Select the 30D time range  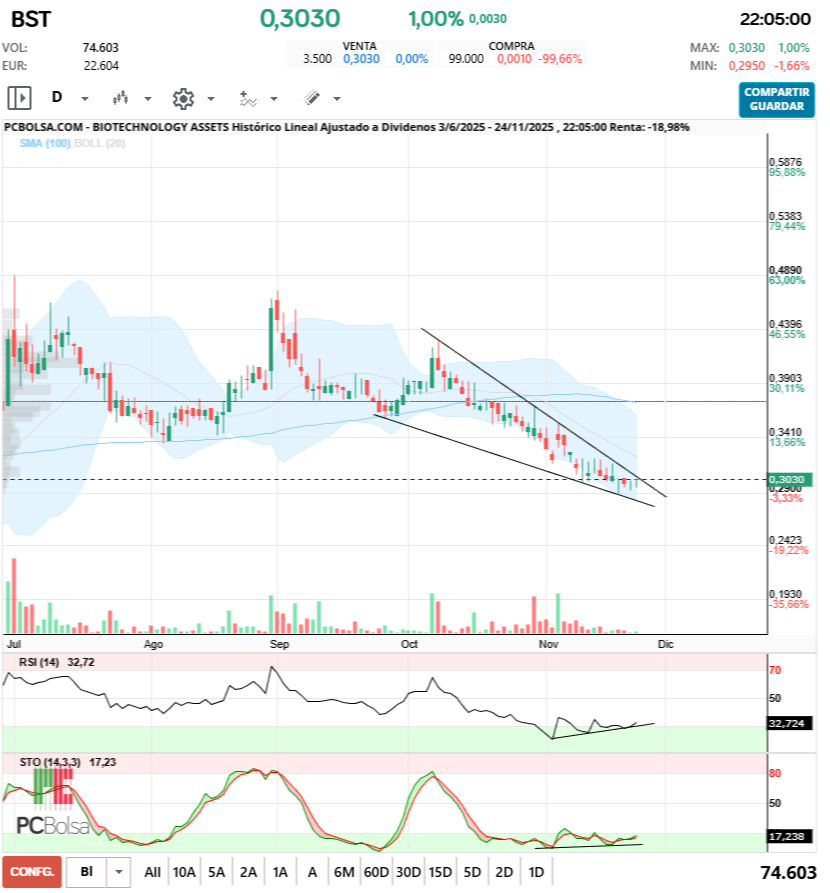click(408, 872)
